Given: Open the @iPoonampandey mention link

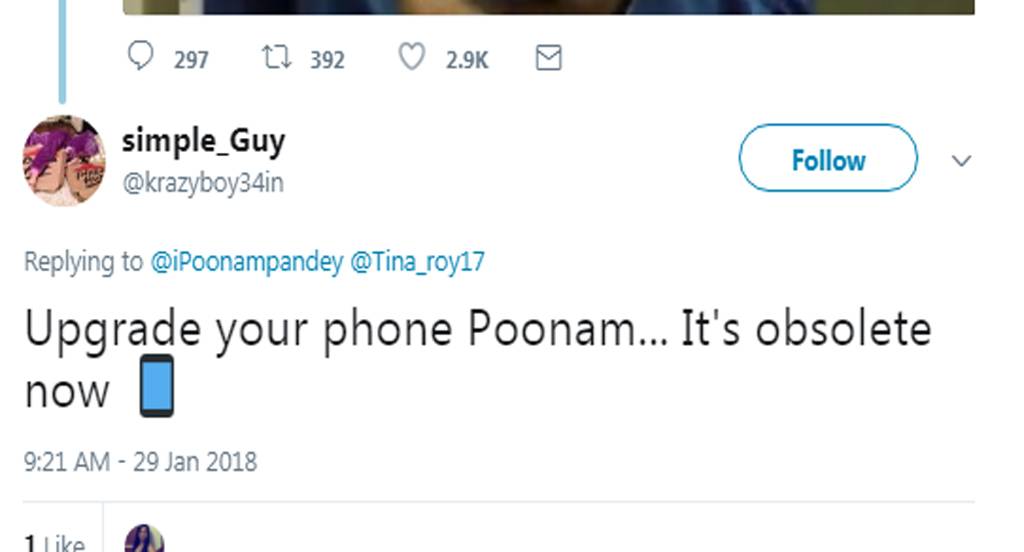Looking at the screenshot, I should pyautogui.click(x=246, y=262).
